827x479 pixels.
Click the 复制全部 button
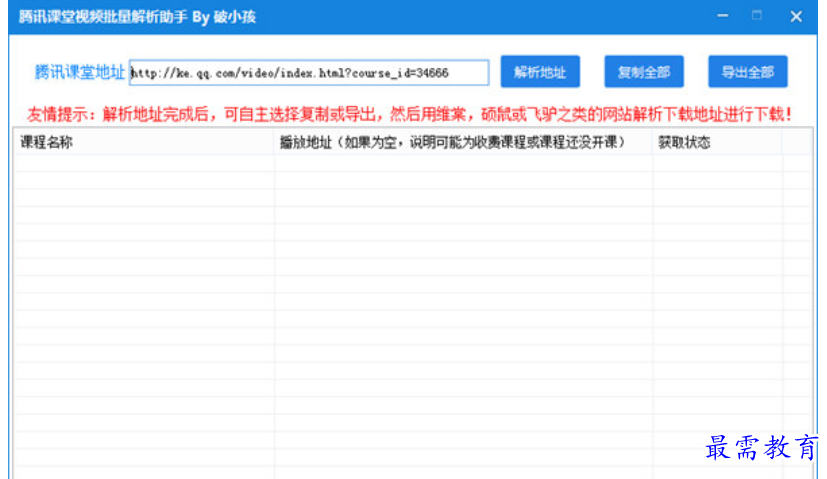click(644, 72)
